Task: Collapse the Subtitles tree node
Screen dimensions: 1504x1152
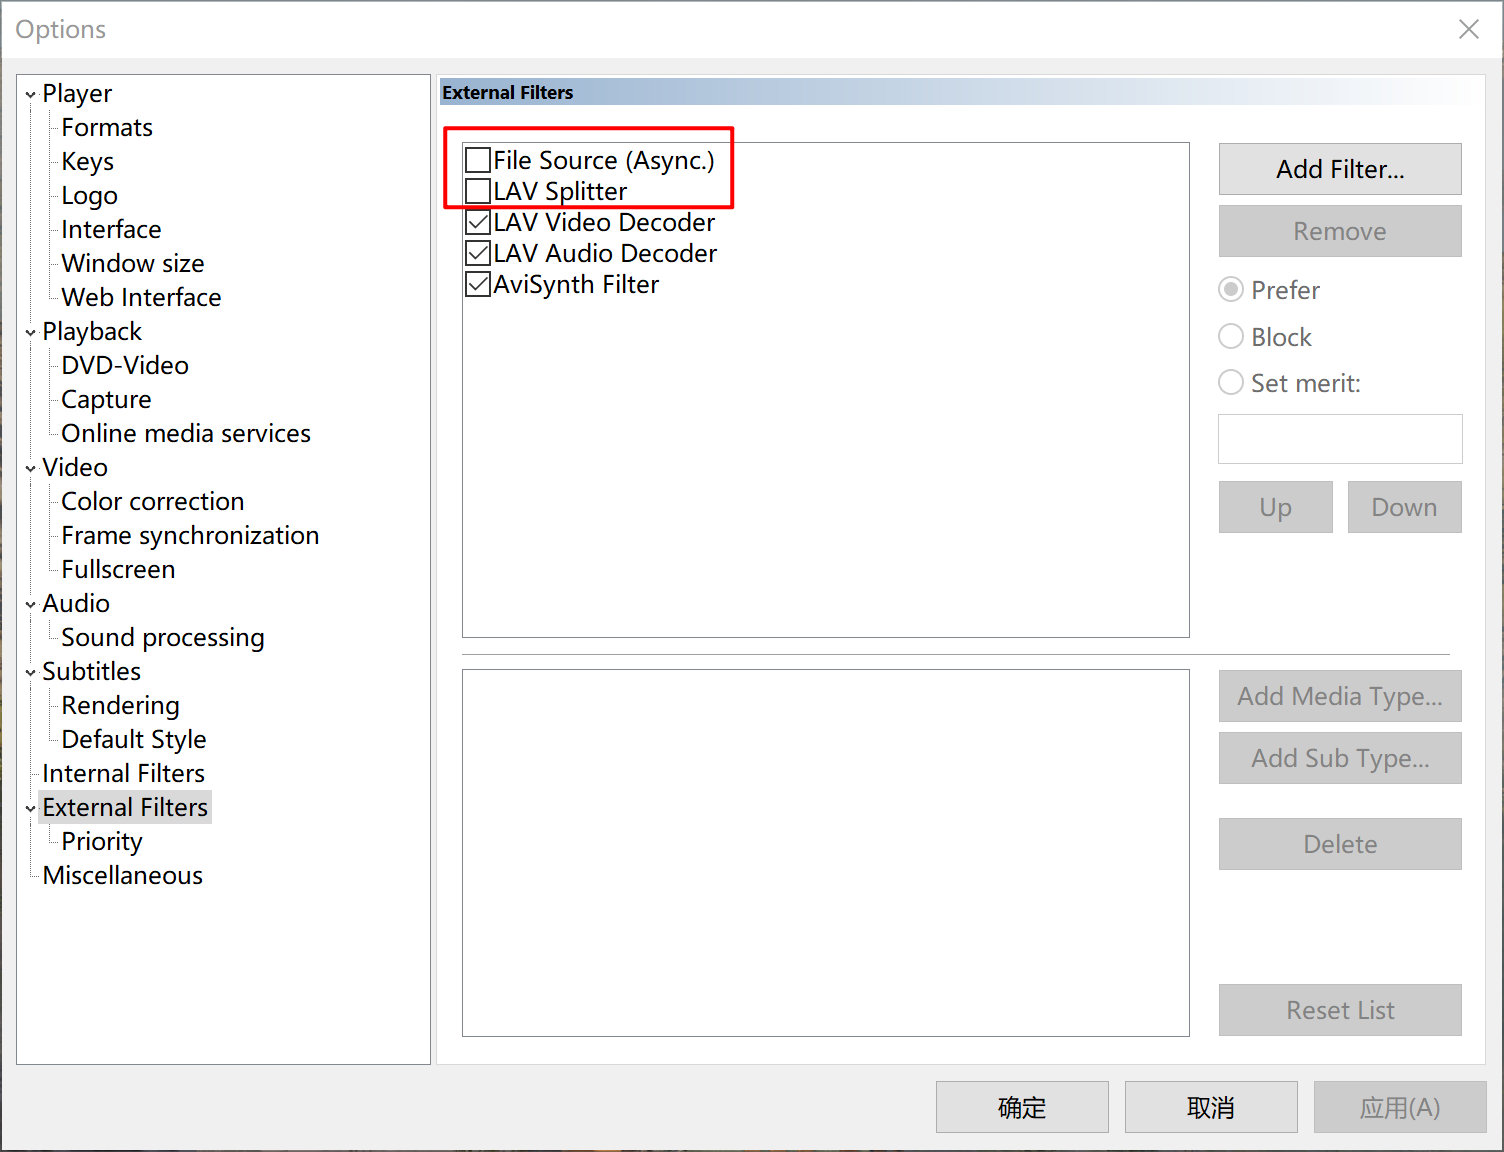Action: (x=31, y=673)
